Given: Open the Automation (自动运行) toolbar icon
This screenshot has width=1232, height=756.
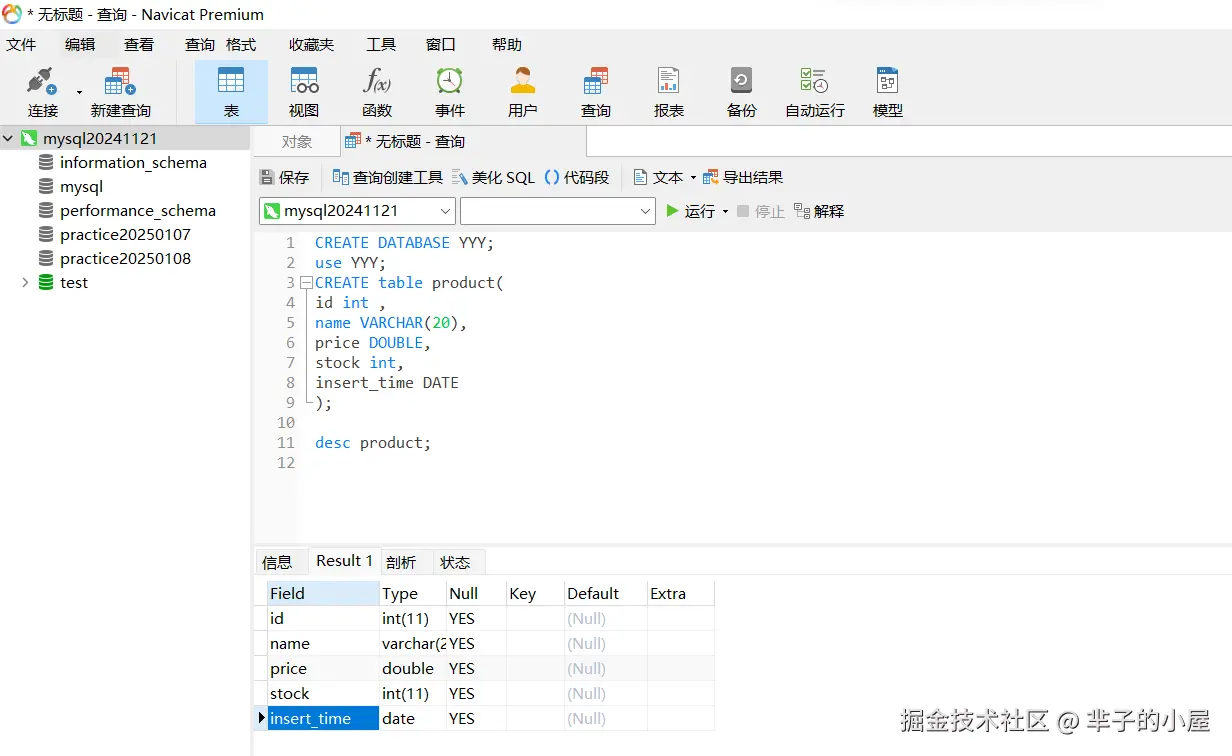Looking at the screenshot, I should (x=815, y=92).
